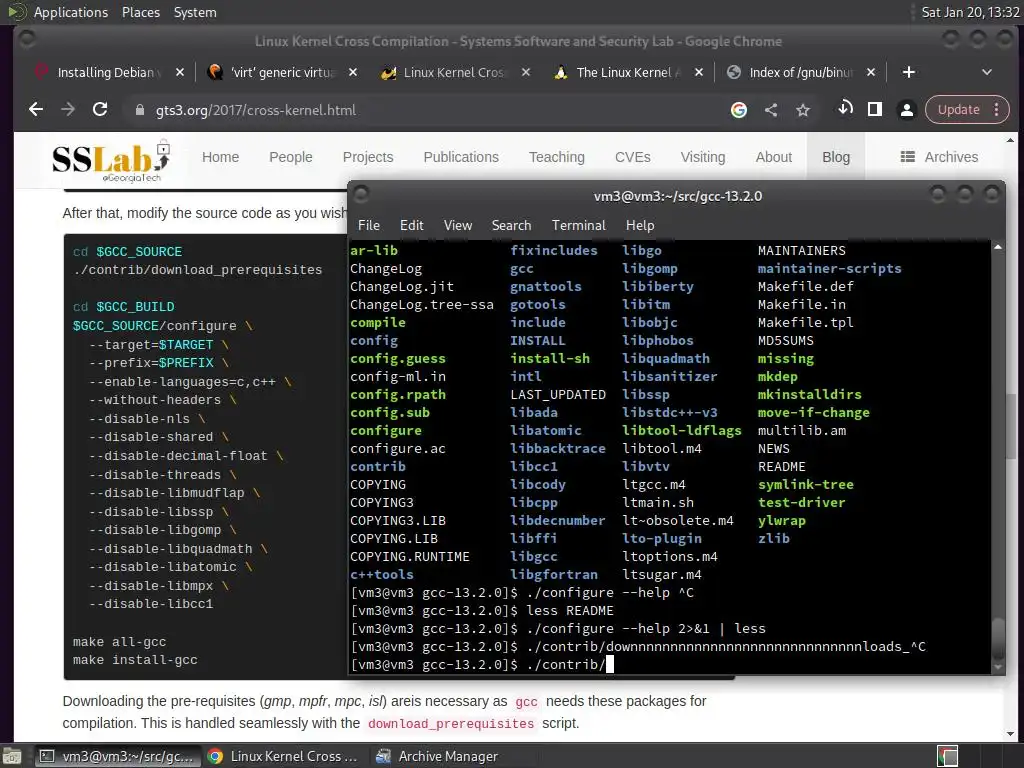This screenshot has height=768, width=1024.
Task: Click 'download_prerequisites' code in the page text
Action: pos(451,724)
